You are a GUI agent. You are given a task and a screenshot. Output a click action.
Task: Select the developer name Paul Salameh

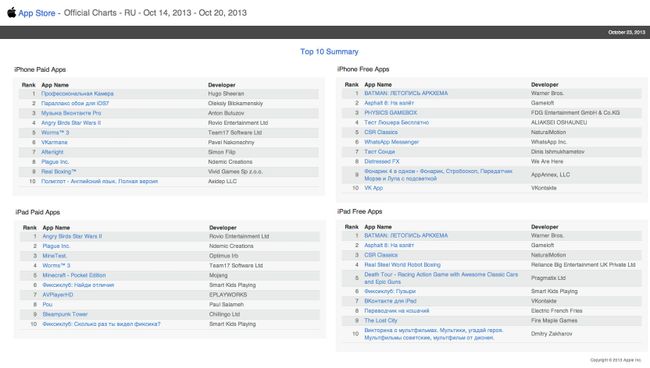pyautogui.click(x=226, y=305)
